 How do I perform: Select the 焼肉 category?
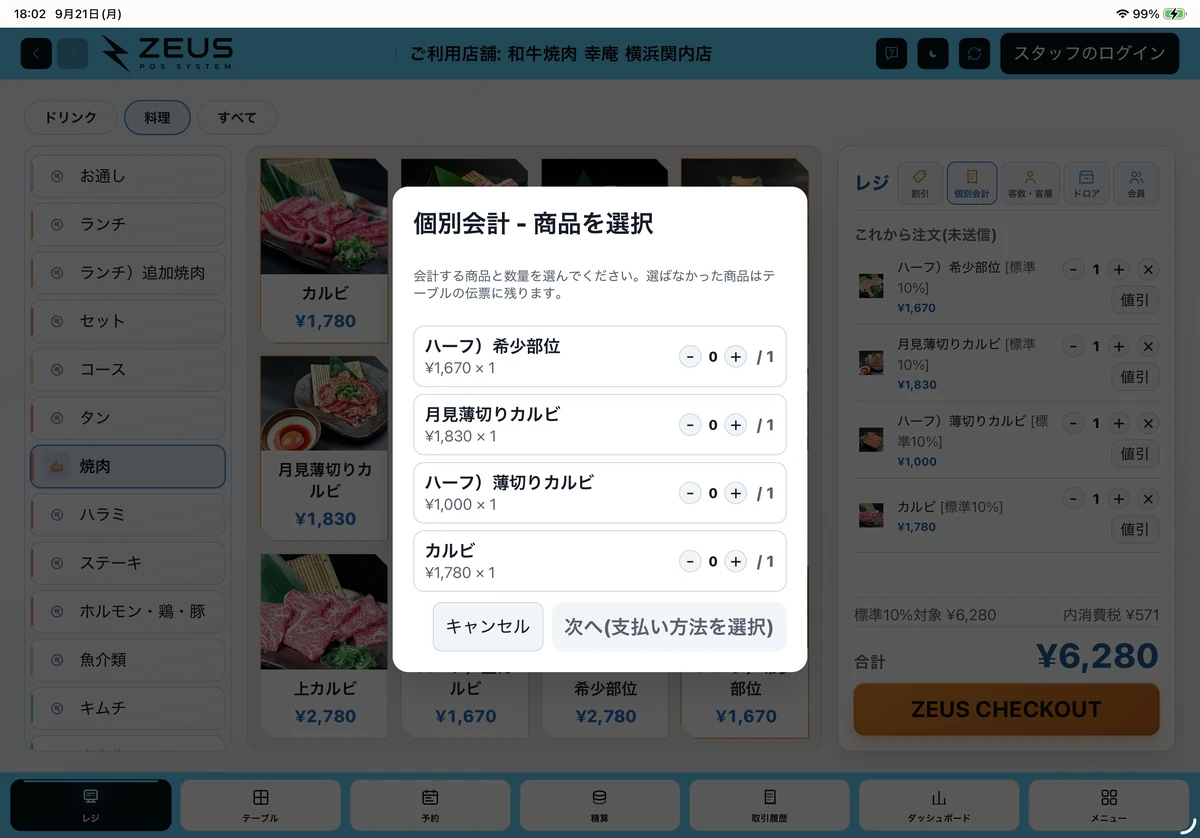[x=128, y=466]
